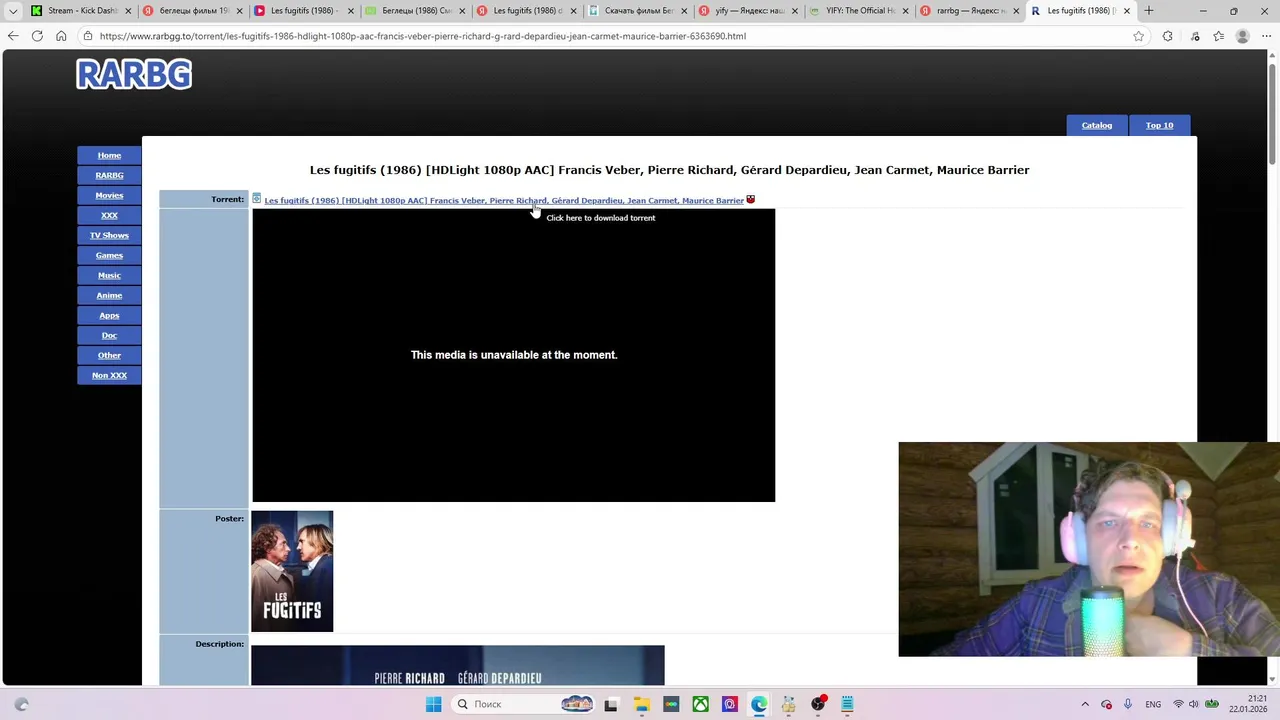Open the tab search dropdown arrow

(x=13, y=11)
